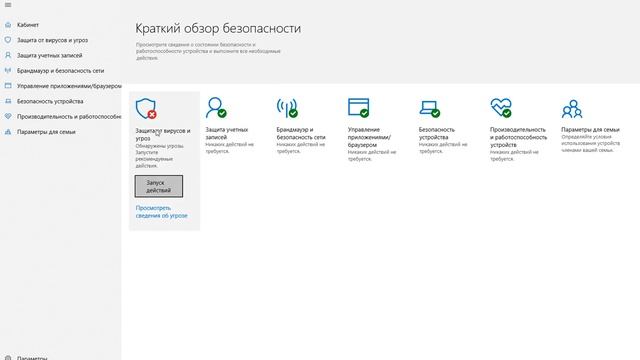Viewport: 640px width, 360px height.
Task: Click status text under Брандмауэр tile
Action: tap(301, 148)
